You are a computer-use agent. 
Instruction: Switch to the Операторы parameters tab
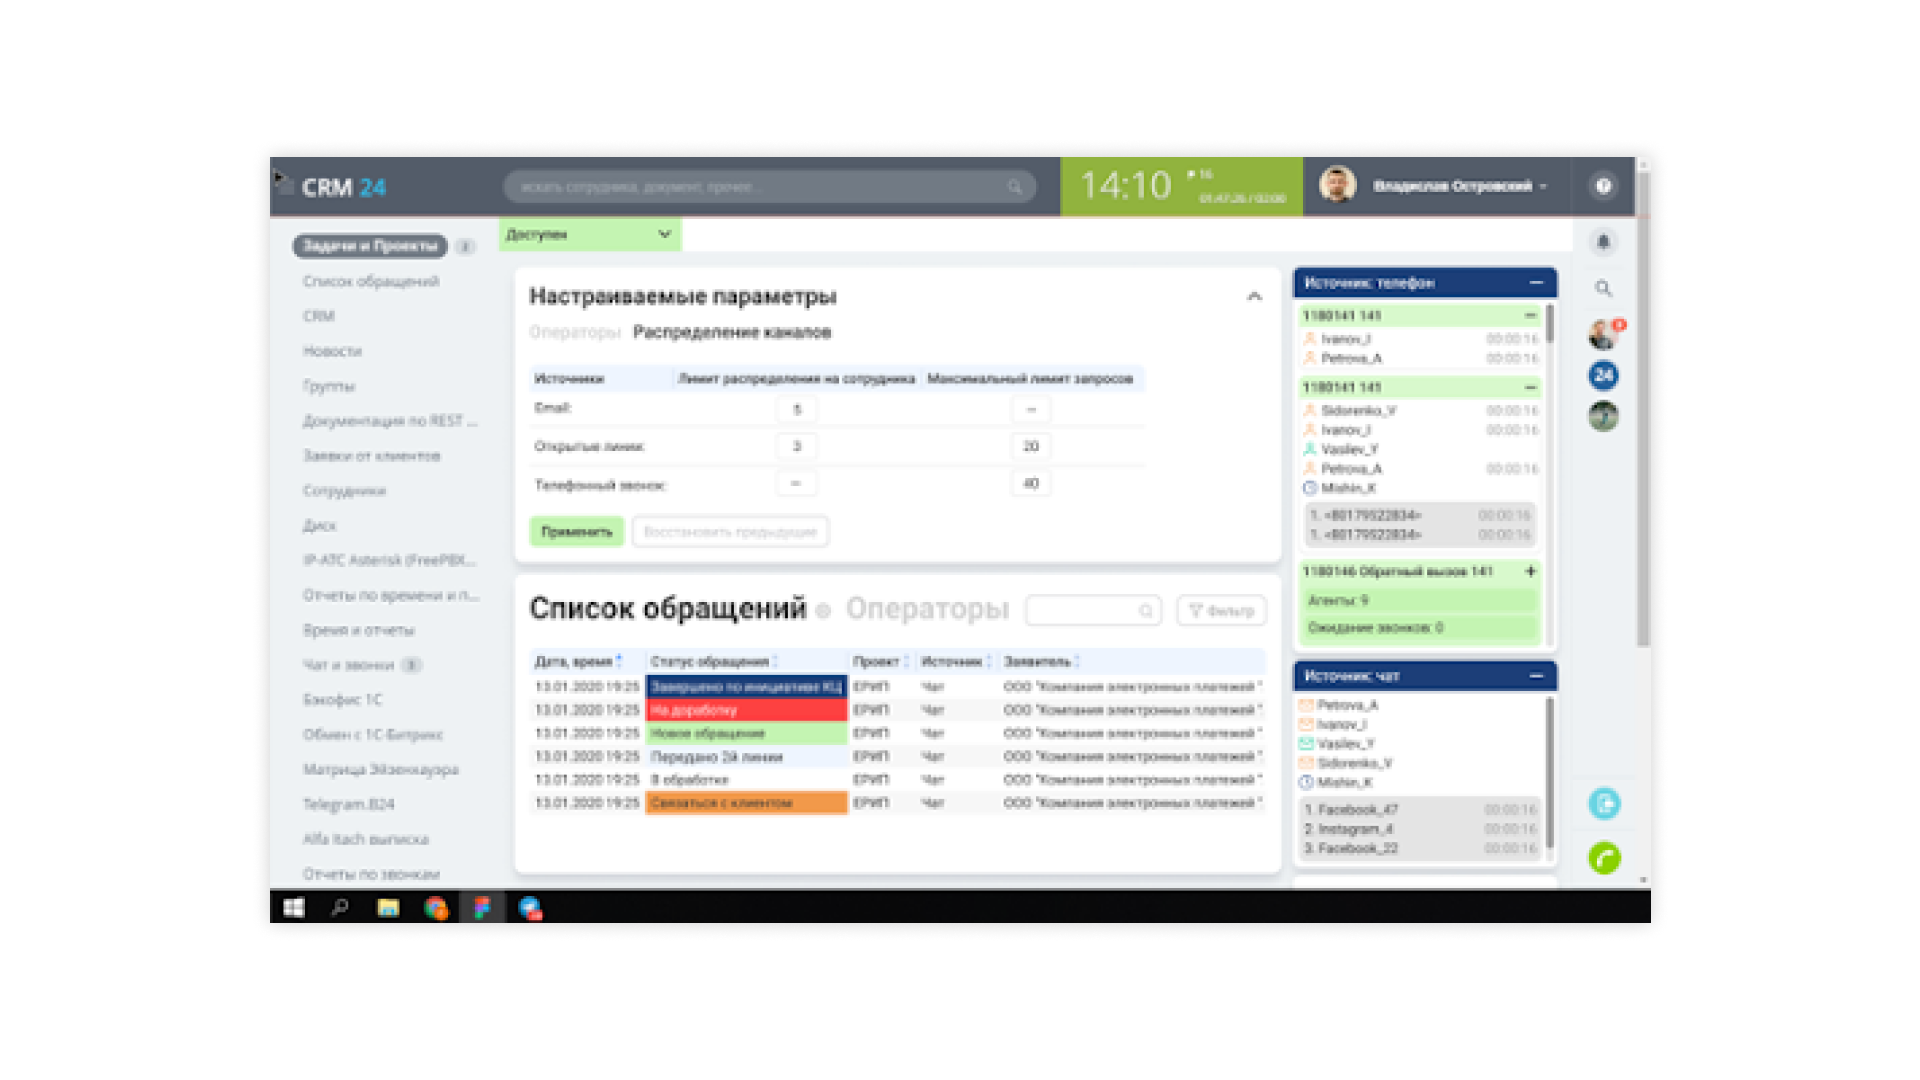pyautogui.click(x=574, y=332)
